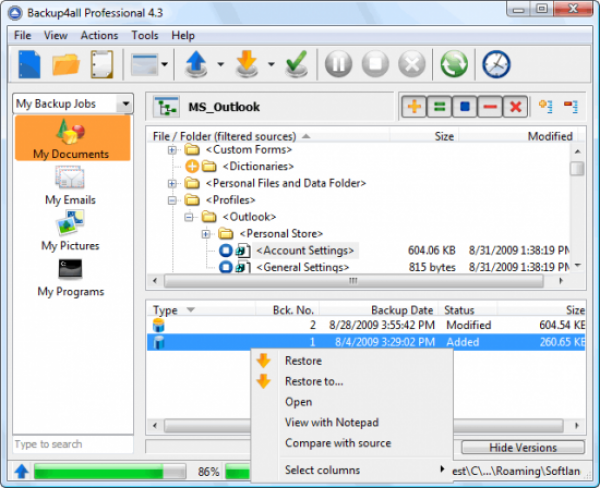Click the horizontal scrollbar in the file tree
Screen dimensions: 600x488
pos(360,282)
